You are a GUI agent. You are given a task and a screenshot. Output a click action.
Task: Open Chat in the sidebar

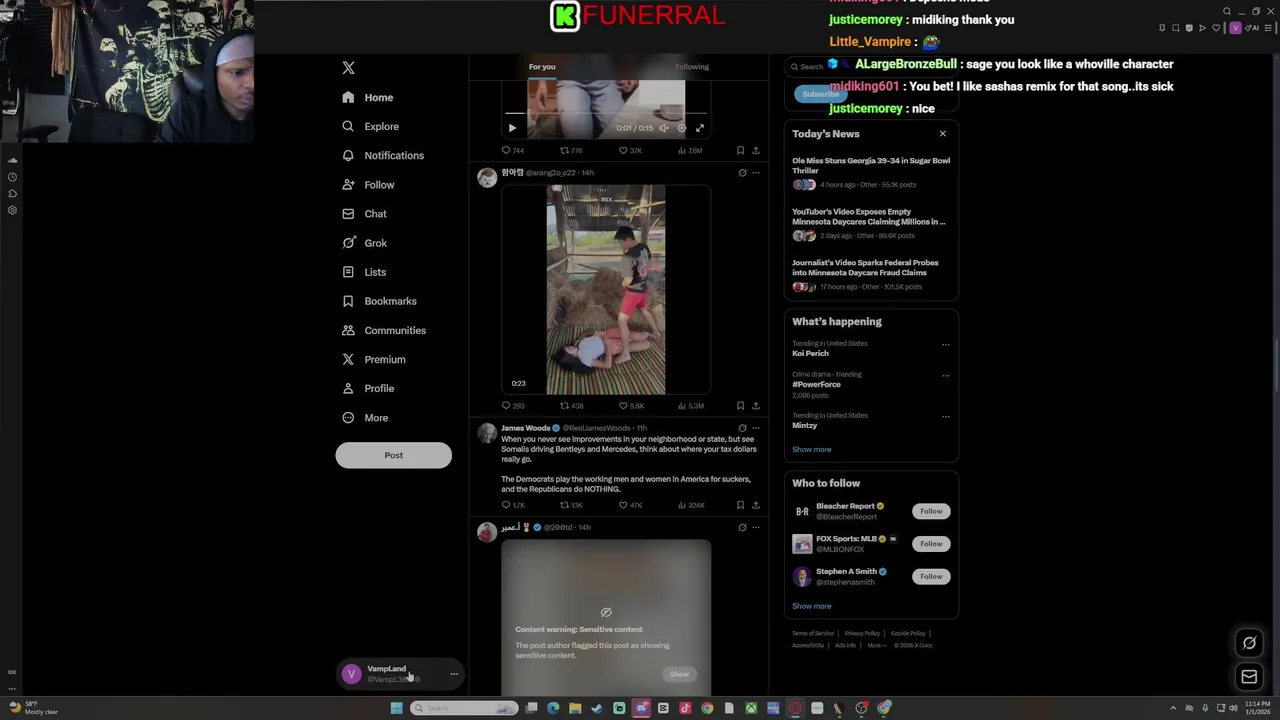point(364,213)
